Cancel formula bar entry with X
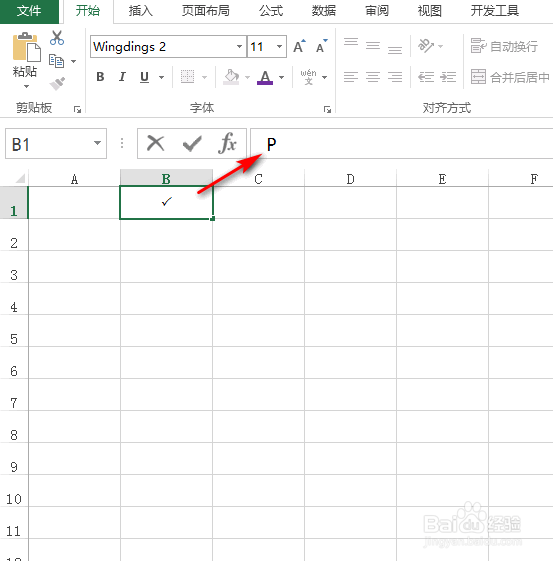 click(x=156, y=143)
